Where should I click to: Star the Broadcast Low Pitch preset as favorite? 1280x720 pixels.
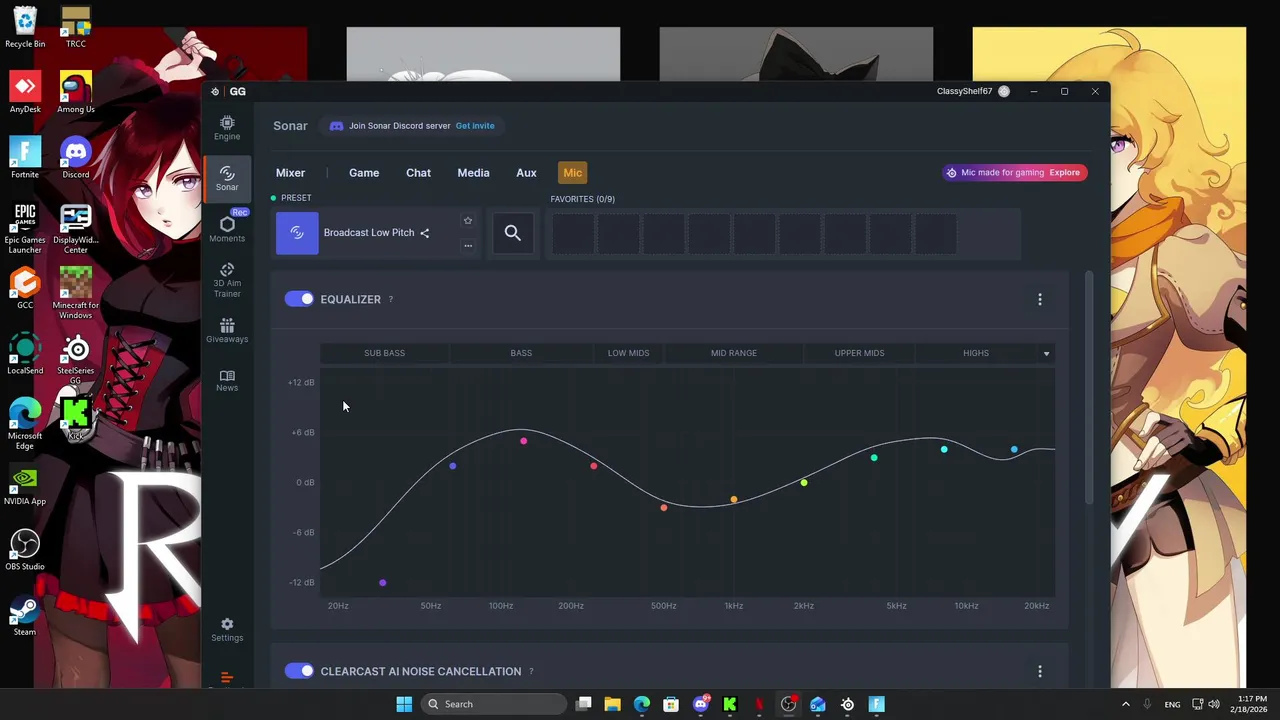point(467,221)
